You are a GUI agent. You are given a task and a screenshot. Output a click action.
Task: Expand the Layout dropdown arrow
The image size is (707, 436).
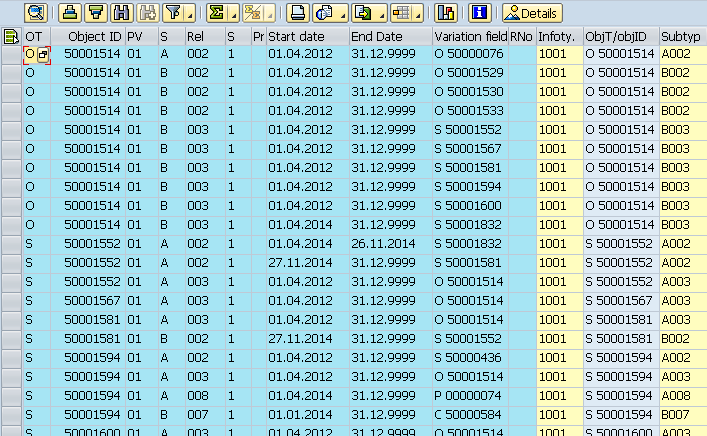pyautogui.click(x=418, y=14)
